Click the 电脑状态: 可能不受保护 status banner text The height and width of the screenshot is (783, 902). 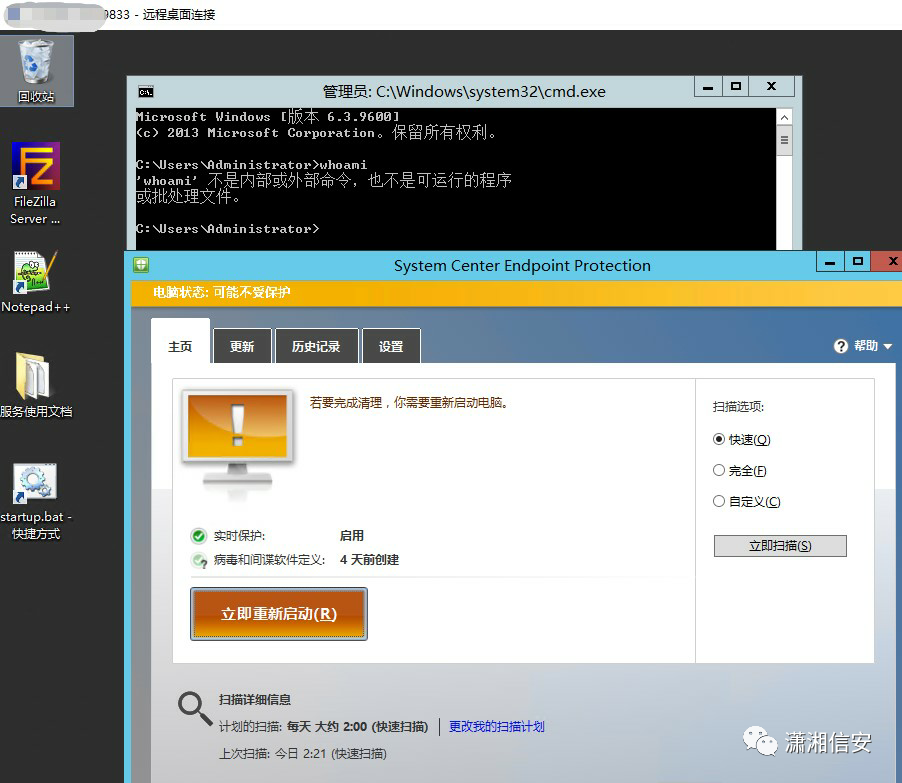(221, 293)
